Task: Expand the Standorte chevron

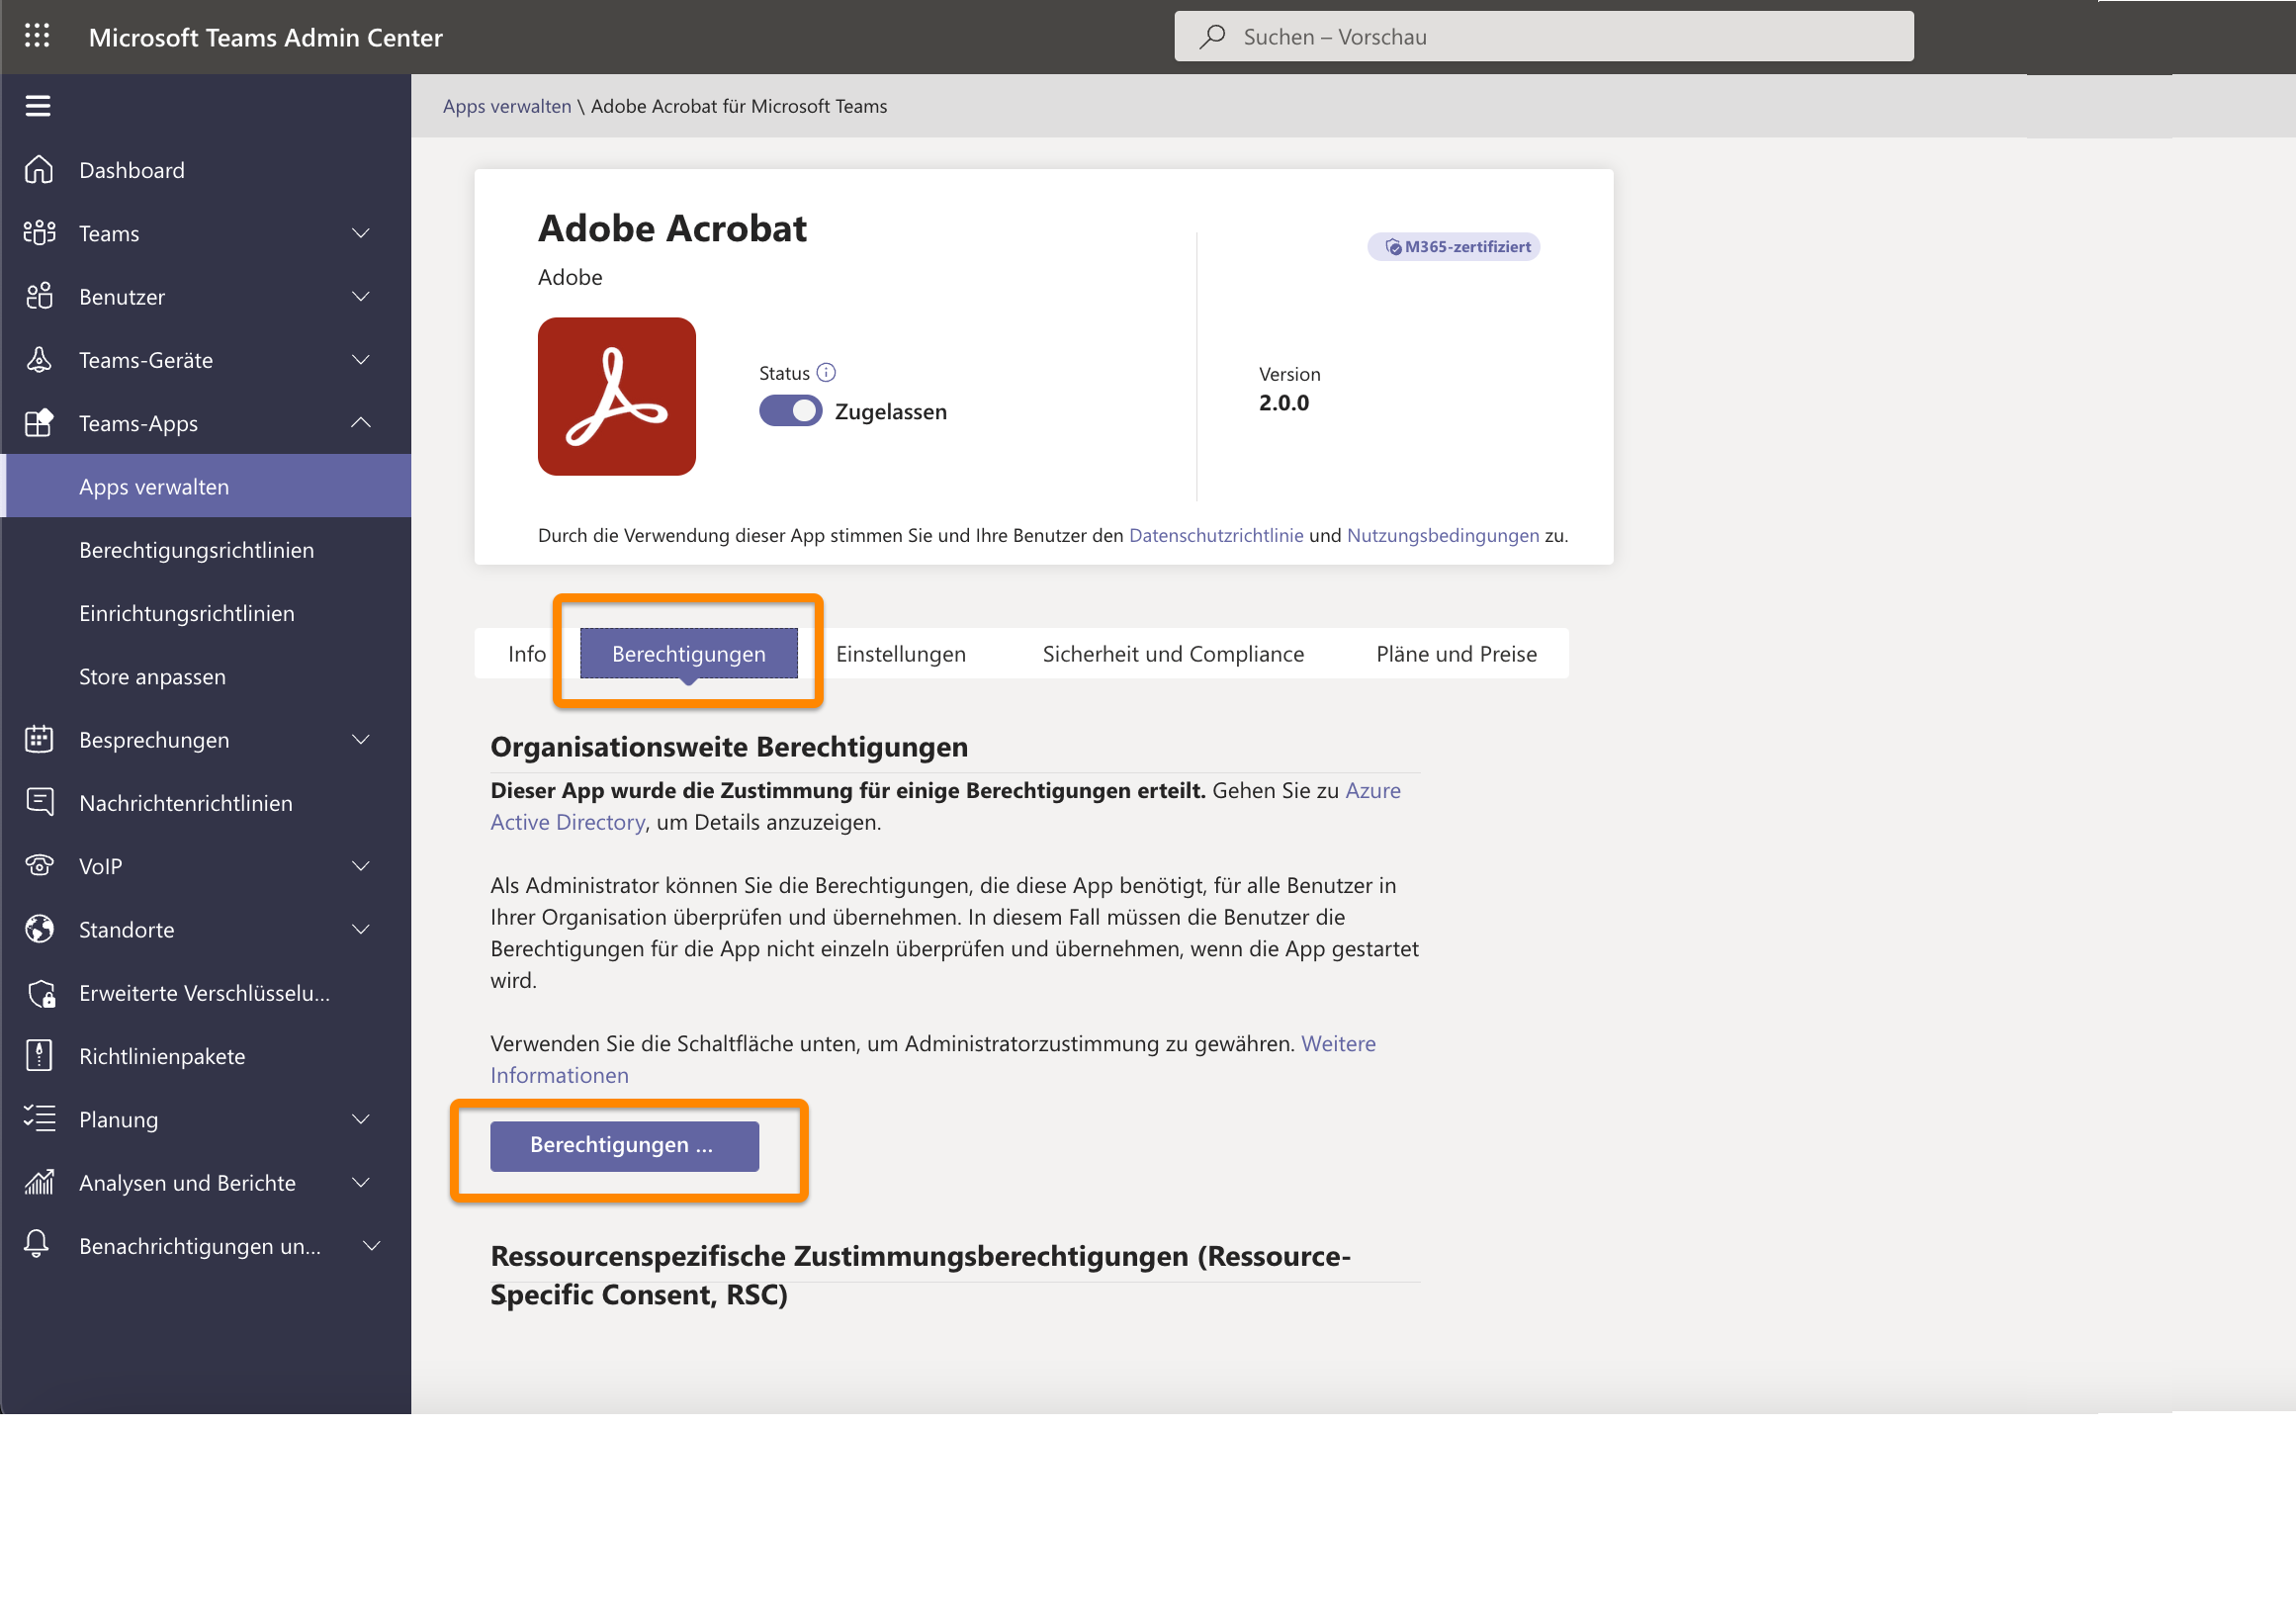Action: 361,929
